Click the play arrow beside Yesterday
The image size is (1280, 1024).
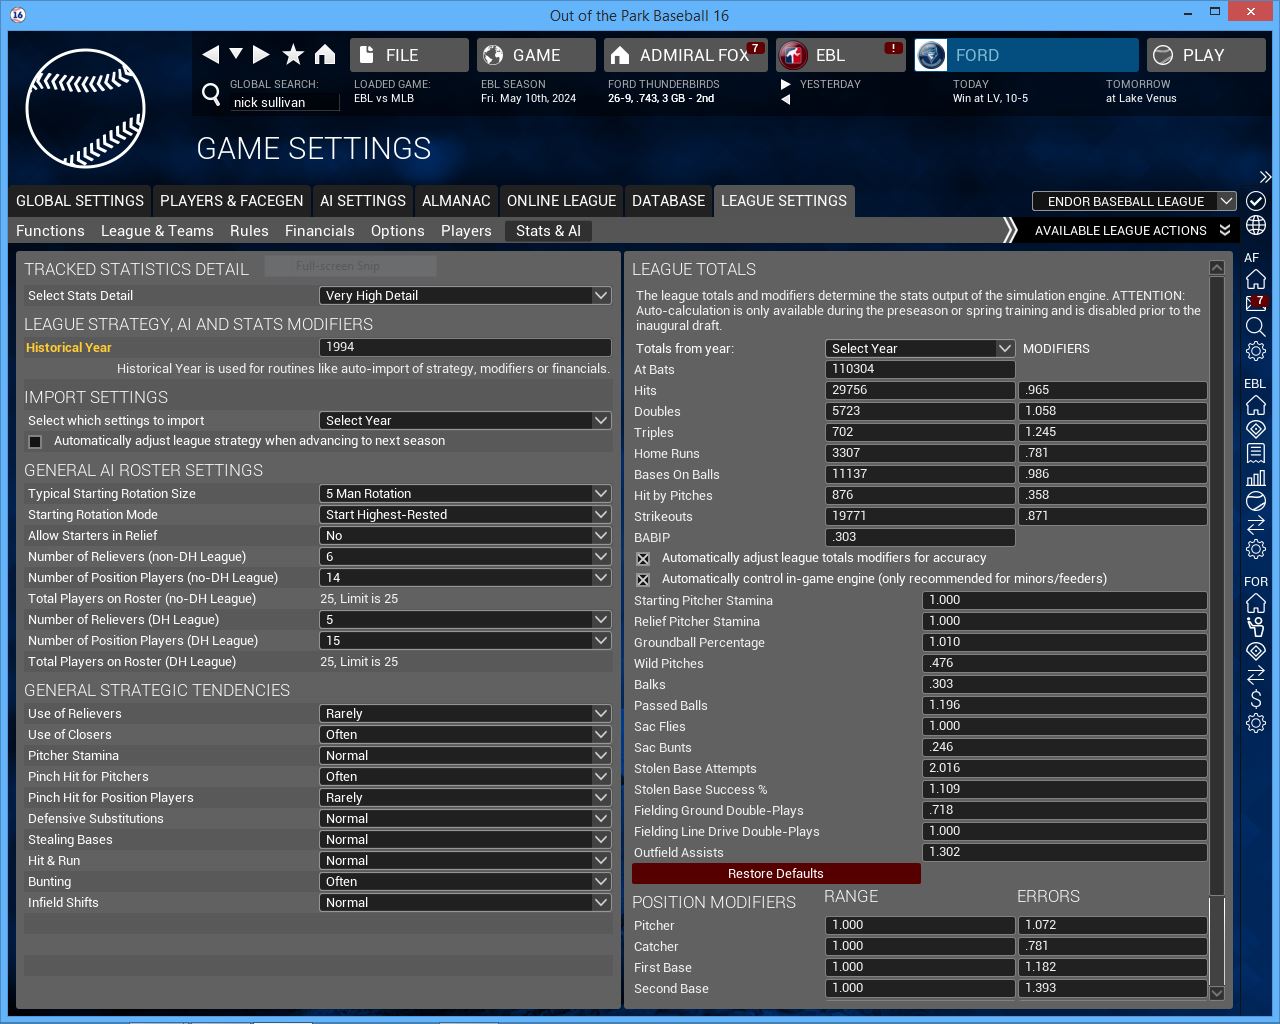tap(786, 84)
